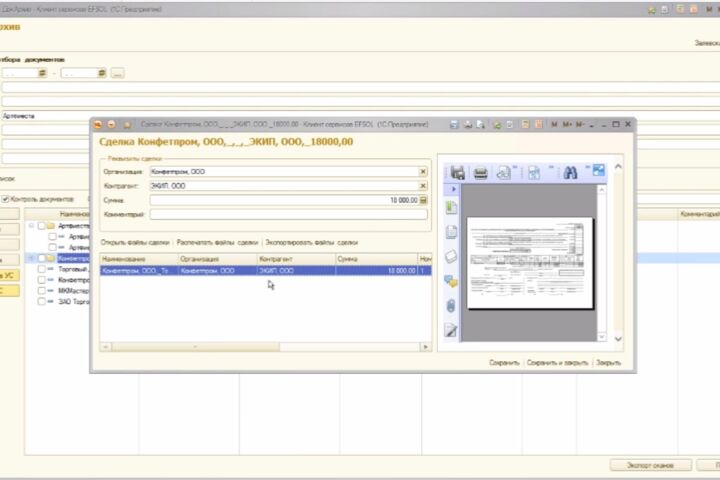720x480 pixels.
Task: Click the save icon in preview toolbar
Action: pos(457,173)
